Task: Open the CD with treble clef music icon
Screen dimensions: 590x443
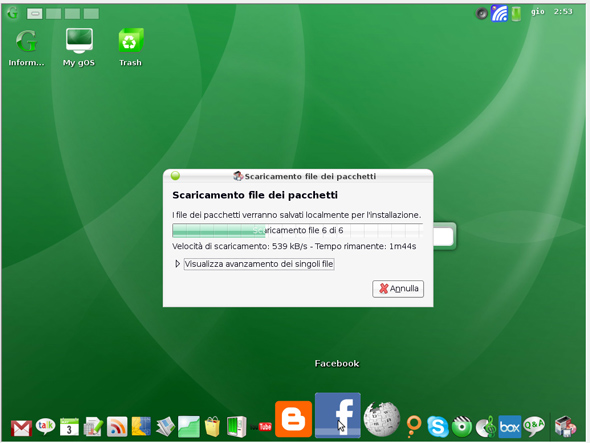Action: (486, 427)
